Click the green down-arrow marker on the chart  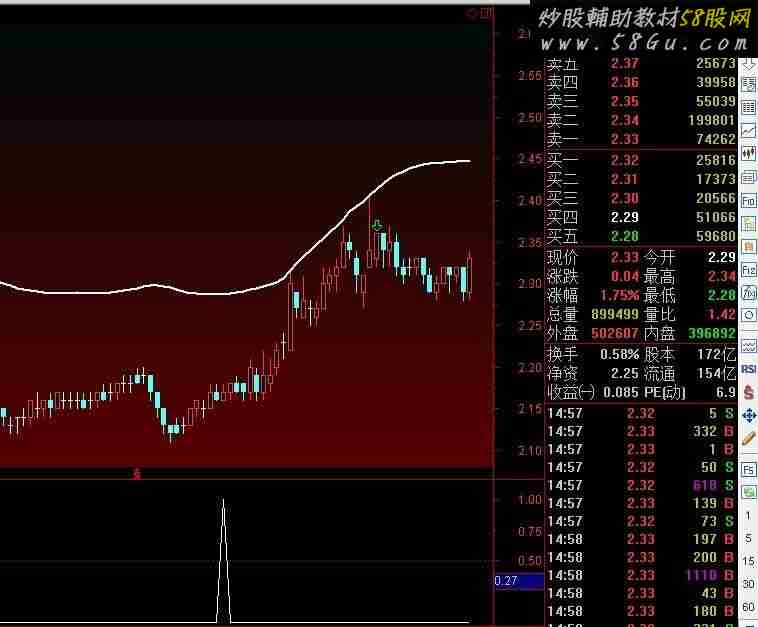tap(377, 225)
